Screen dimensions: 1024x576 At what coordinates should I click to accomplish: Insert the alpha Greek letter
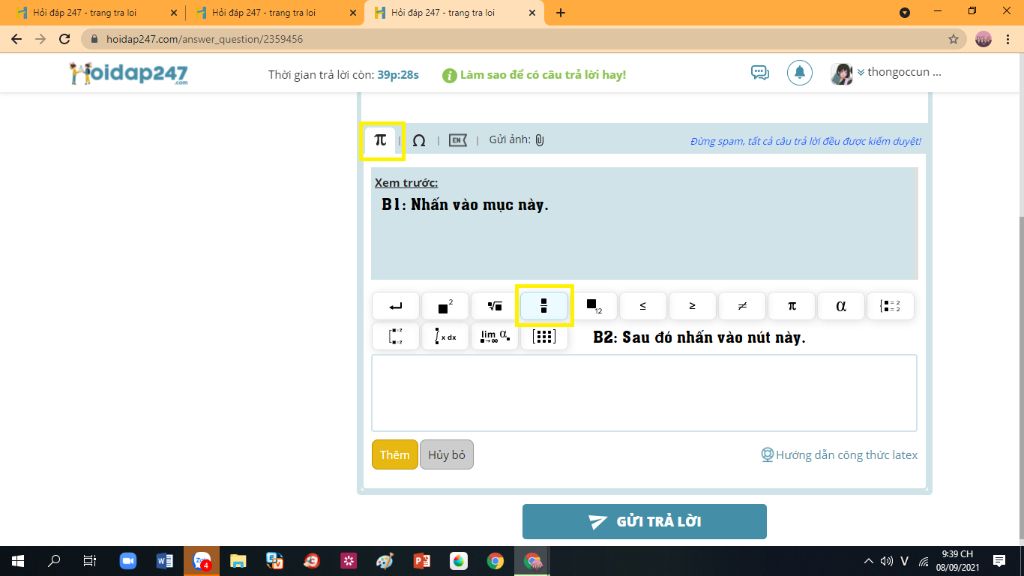pyautogui.click(x=841, y=306)
